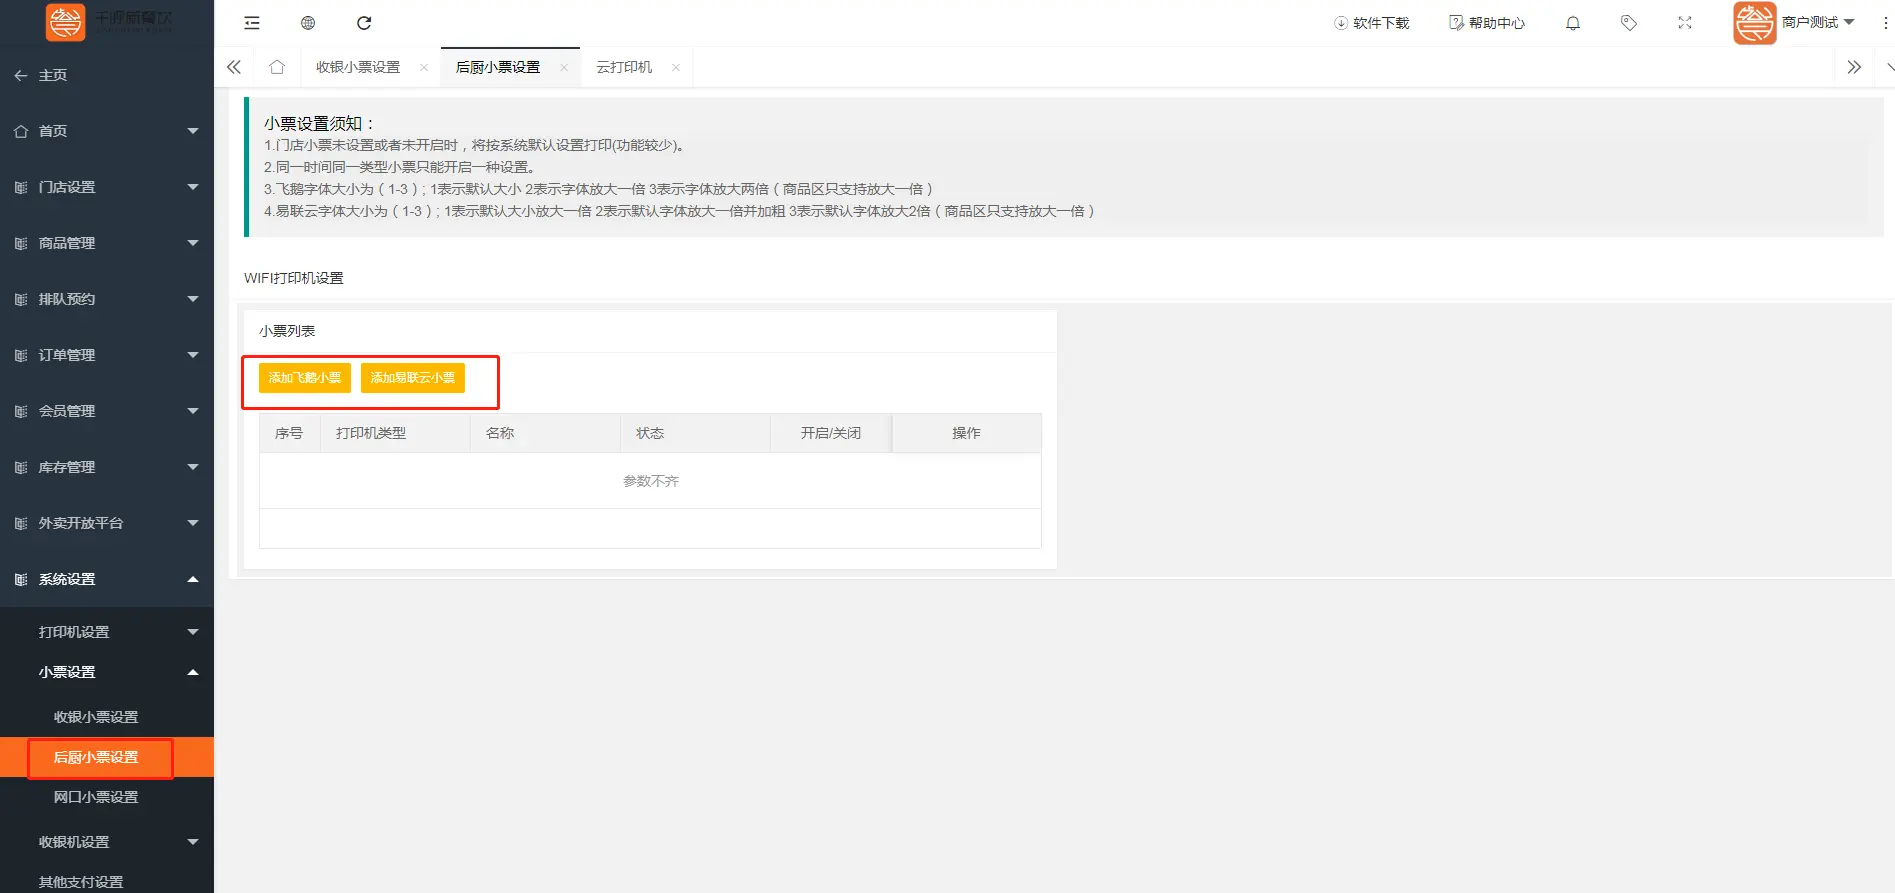1895x893 pixels.
Task: Open 网口小票设置 in sidebar
Action: coord(96,797)
